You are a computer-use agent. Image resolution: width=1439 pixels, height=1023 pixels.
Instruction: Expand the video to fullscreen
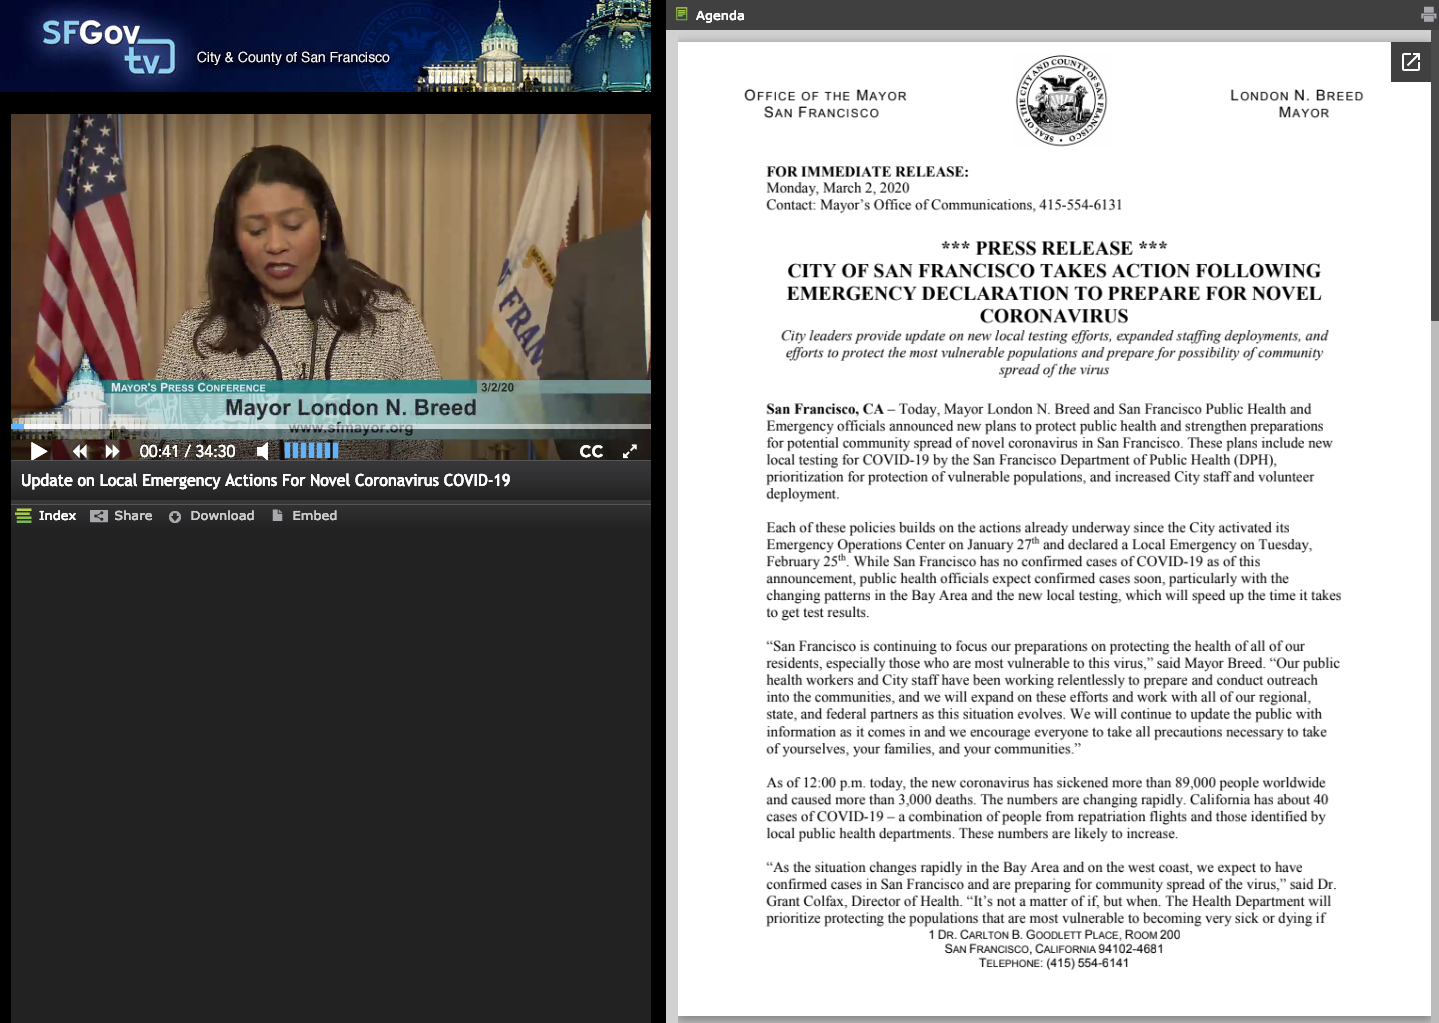630,451
